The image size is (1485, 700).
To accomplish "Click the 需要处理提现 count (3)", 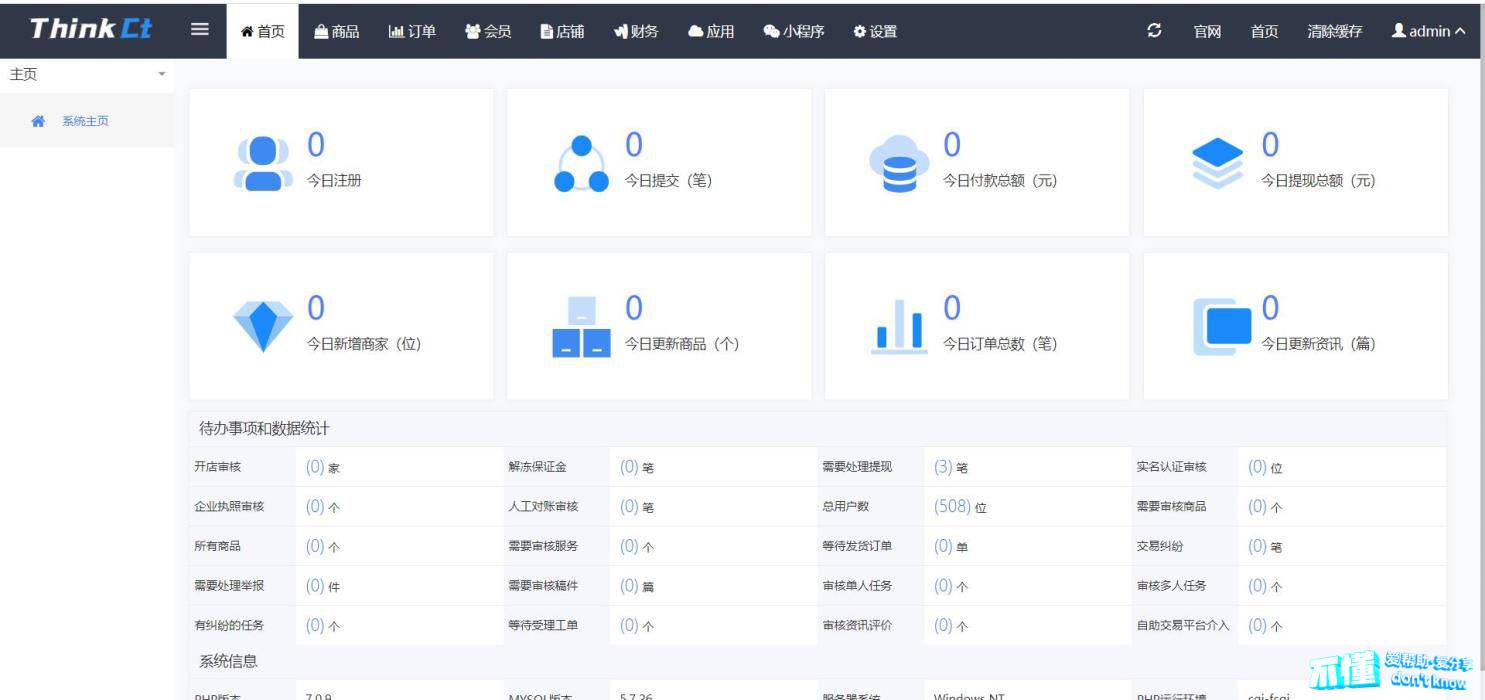I will pyautogui.click(x=943, y=467).
